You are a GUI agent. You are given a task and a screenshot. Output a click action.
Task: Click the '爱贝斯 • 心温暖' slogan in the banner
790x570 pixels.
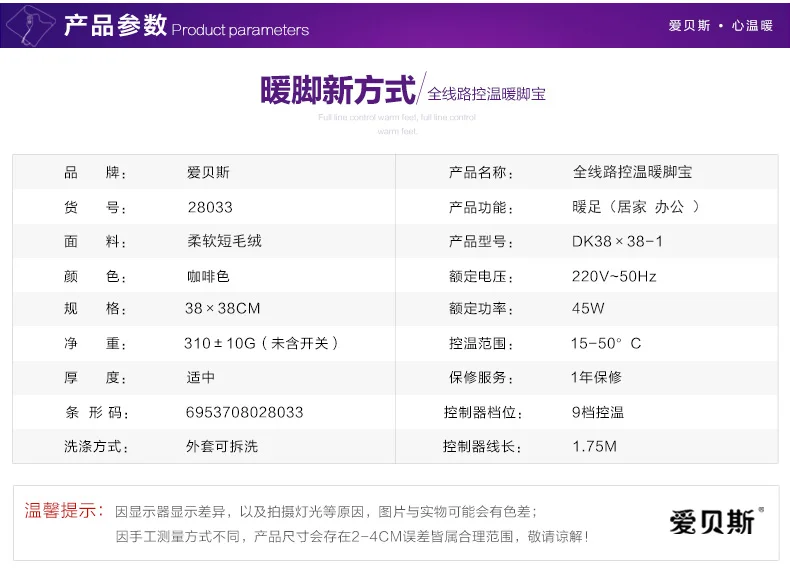(720, 25)
